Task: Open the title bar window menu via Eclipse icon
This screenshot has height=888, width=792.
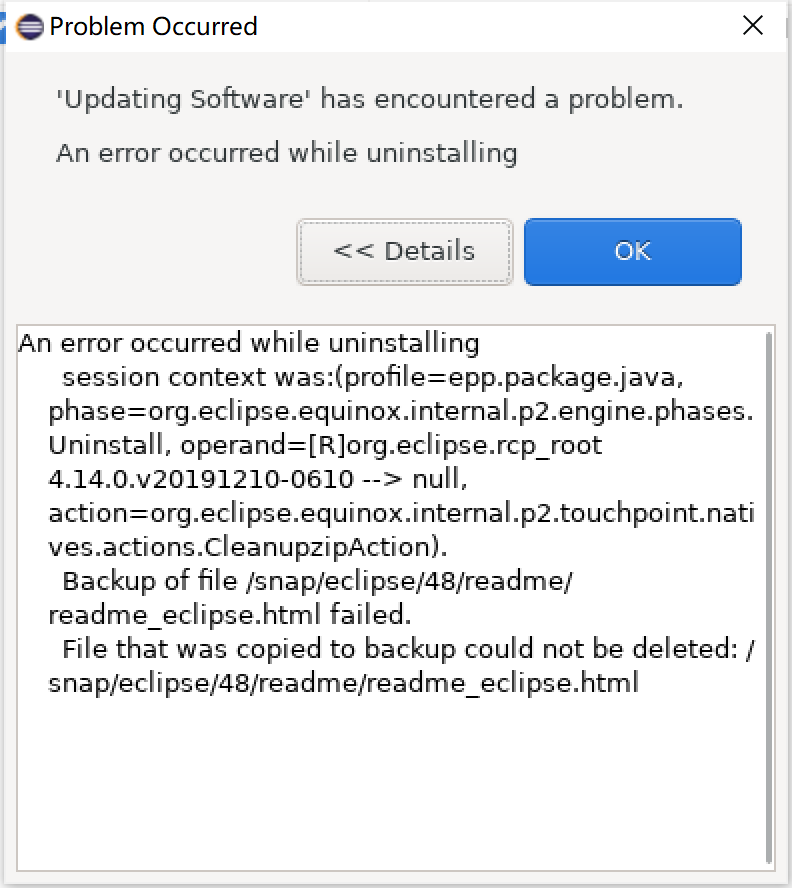Action: click(x=30, y=27)
